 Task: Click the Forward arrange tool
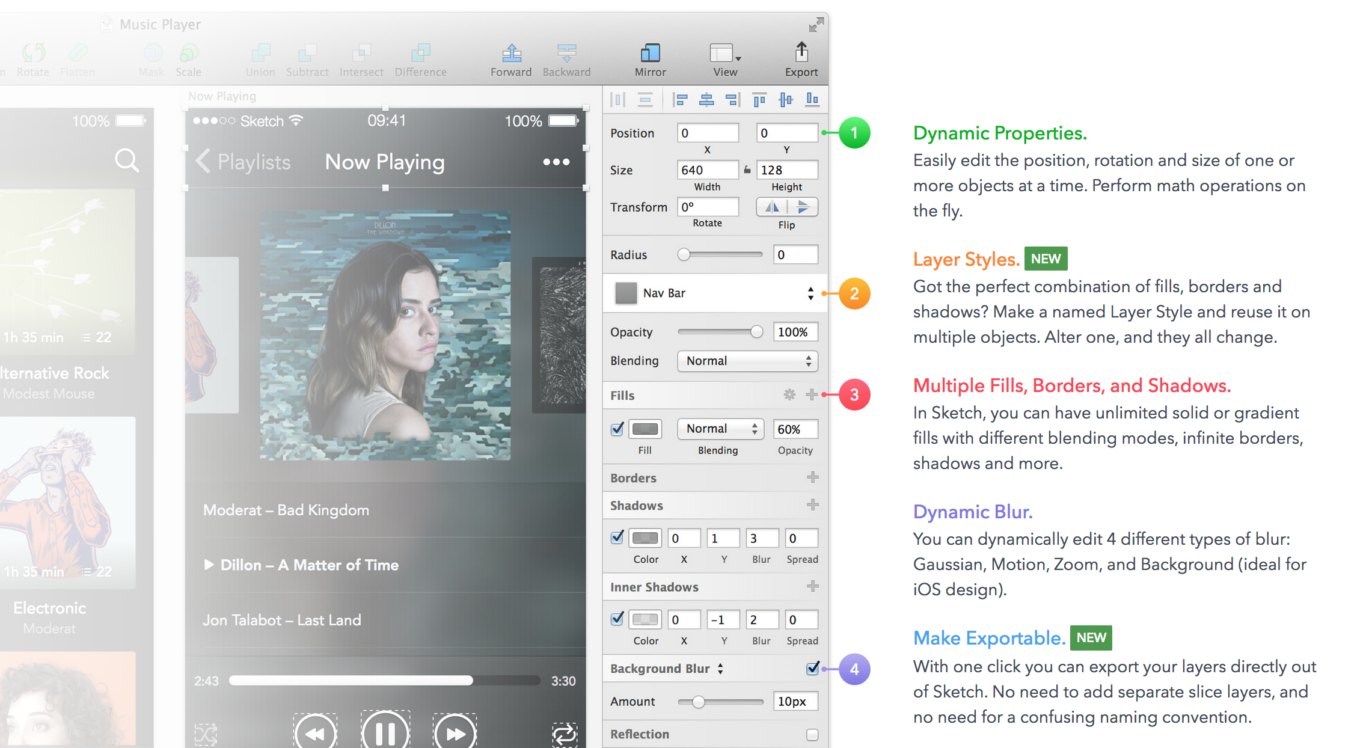click(511, 59)
